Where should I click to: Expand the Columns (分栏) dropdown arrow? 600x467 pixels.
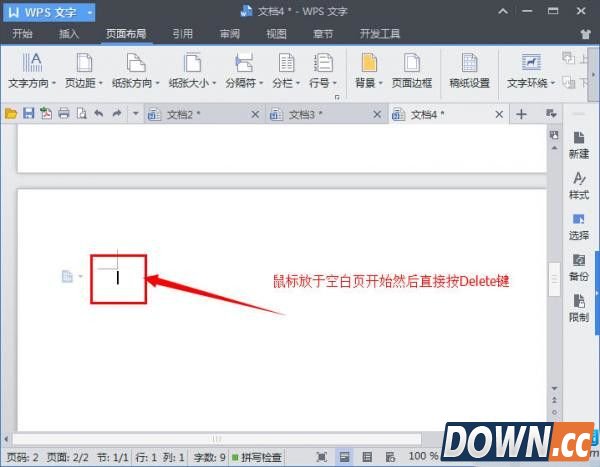[298, 83]
